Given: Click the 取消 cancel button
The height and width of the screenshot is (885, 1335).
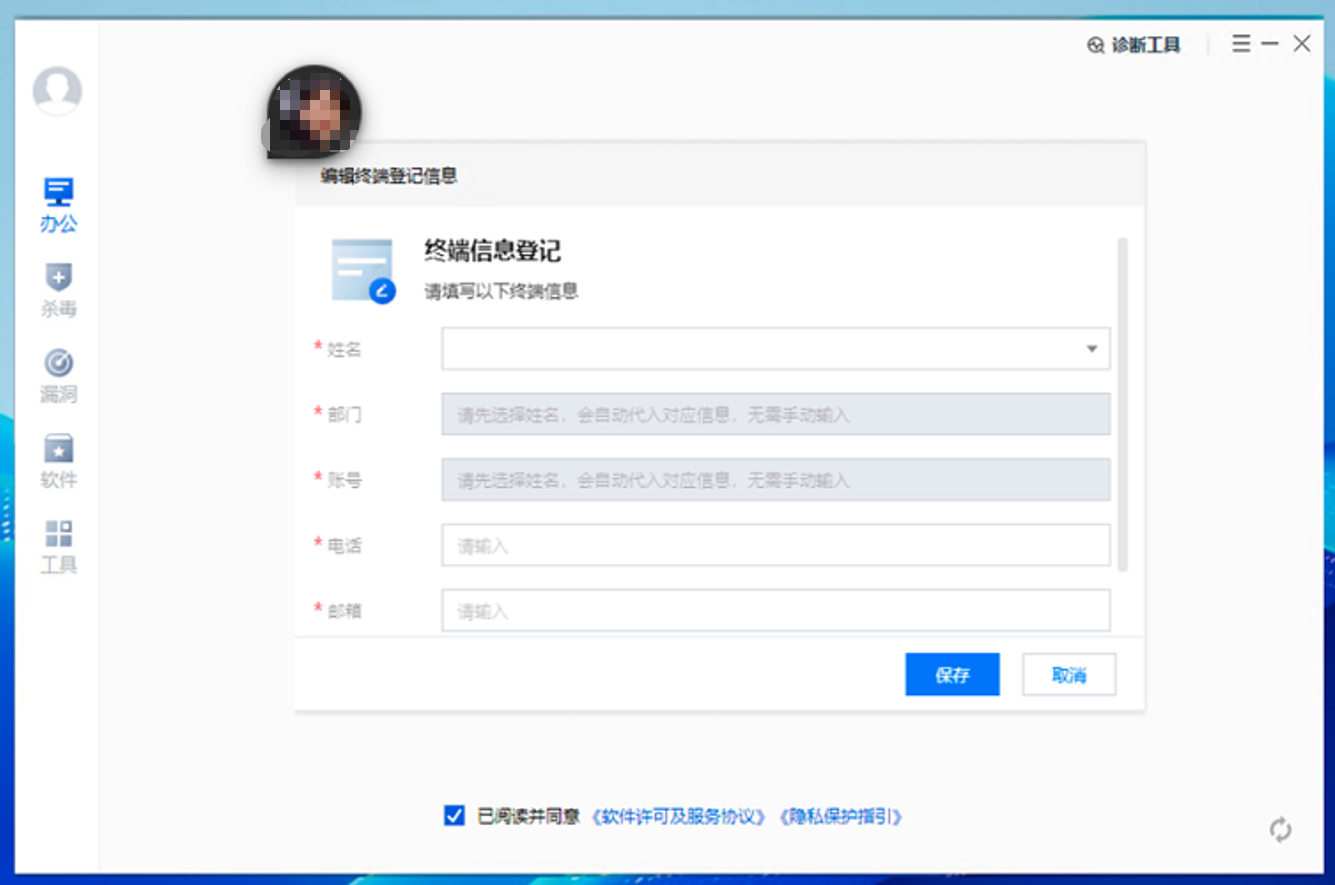Looking at the screenshot, I should coord(1068,675).
